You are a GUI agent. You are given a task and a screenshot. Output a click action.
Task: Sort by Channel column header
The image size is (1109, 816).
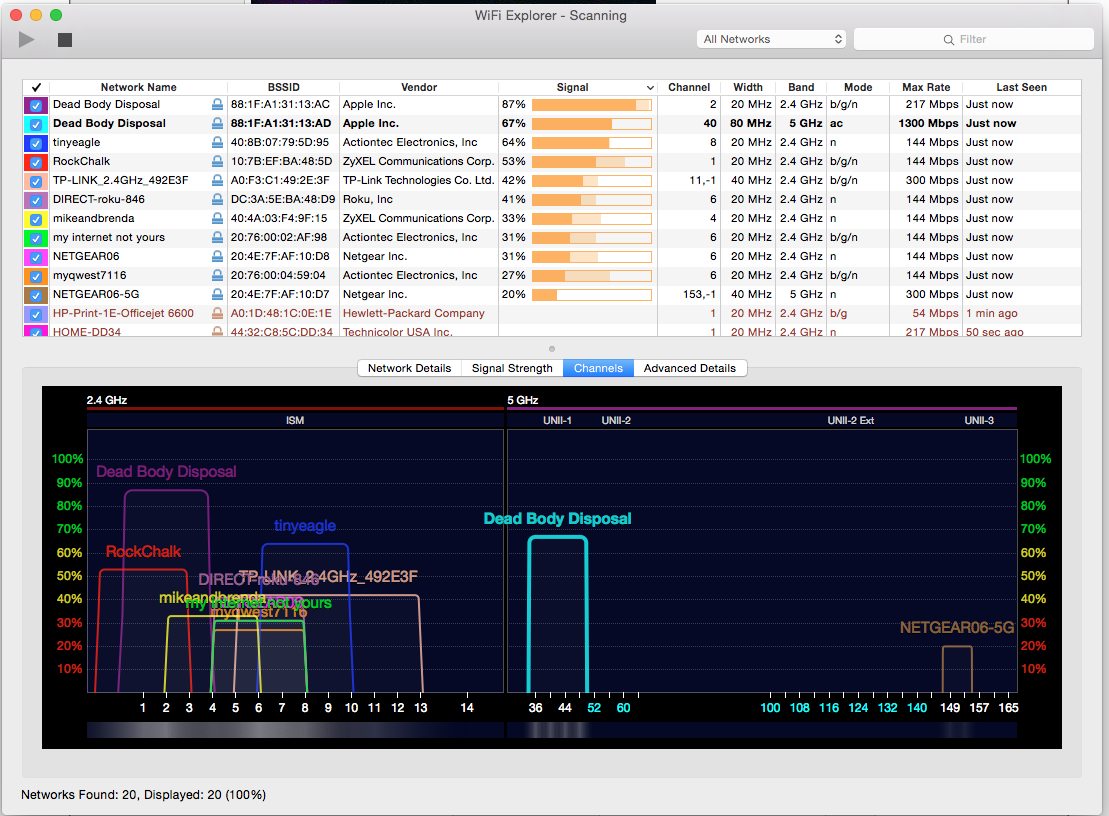pyautogui.click(x=689, y=87)
